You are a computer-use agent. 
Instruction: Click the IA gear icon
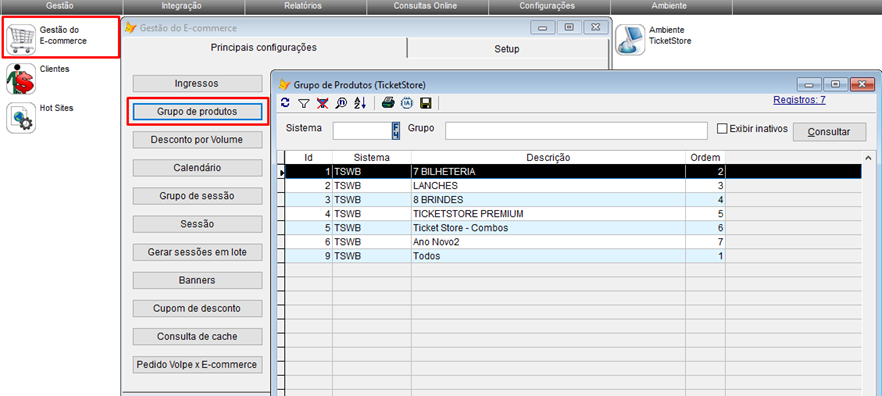pos(407,102)
